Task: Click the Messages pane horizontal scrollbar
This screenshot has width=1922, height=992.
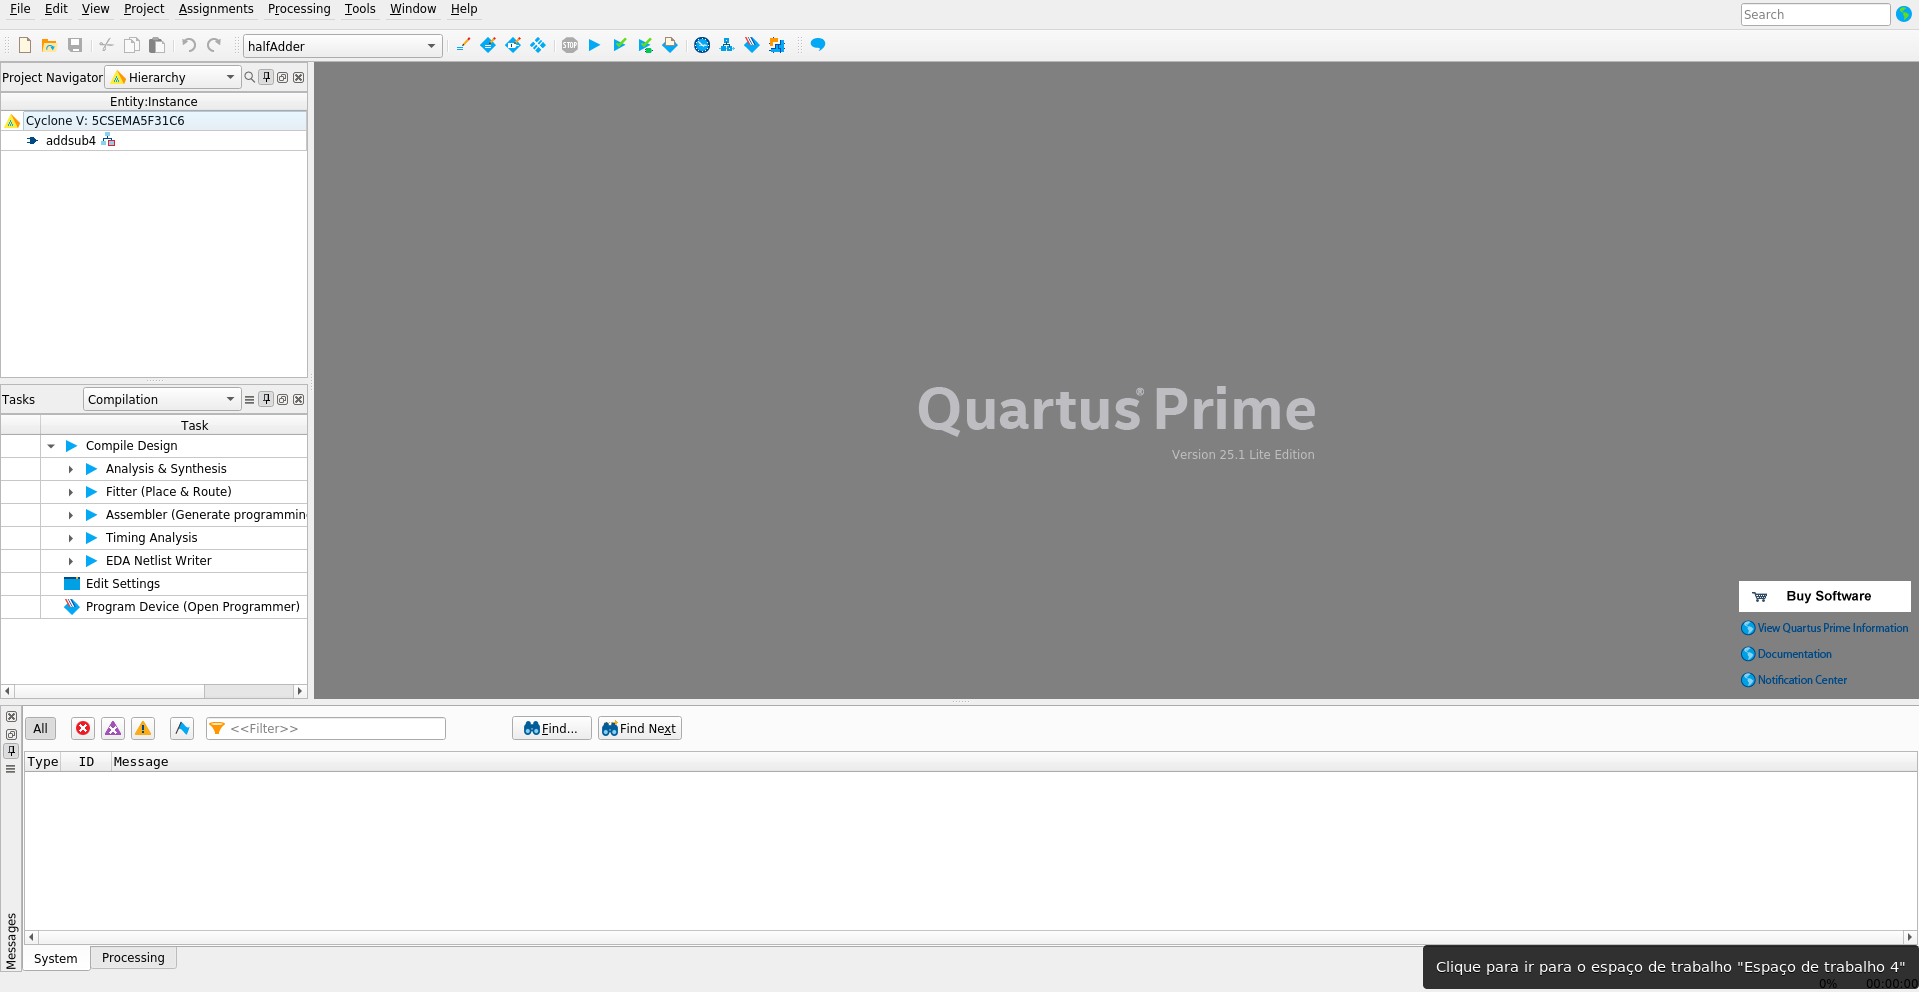Action: click(x=970, y=937)
